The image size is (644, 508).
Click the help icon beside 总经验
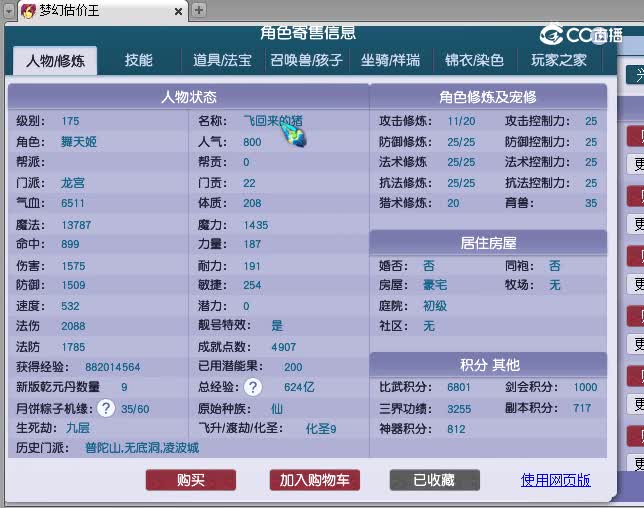(x=253, y=387)
